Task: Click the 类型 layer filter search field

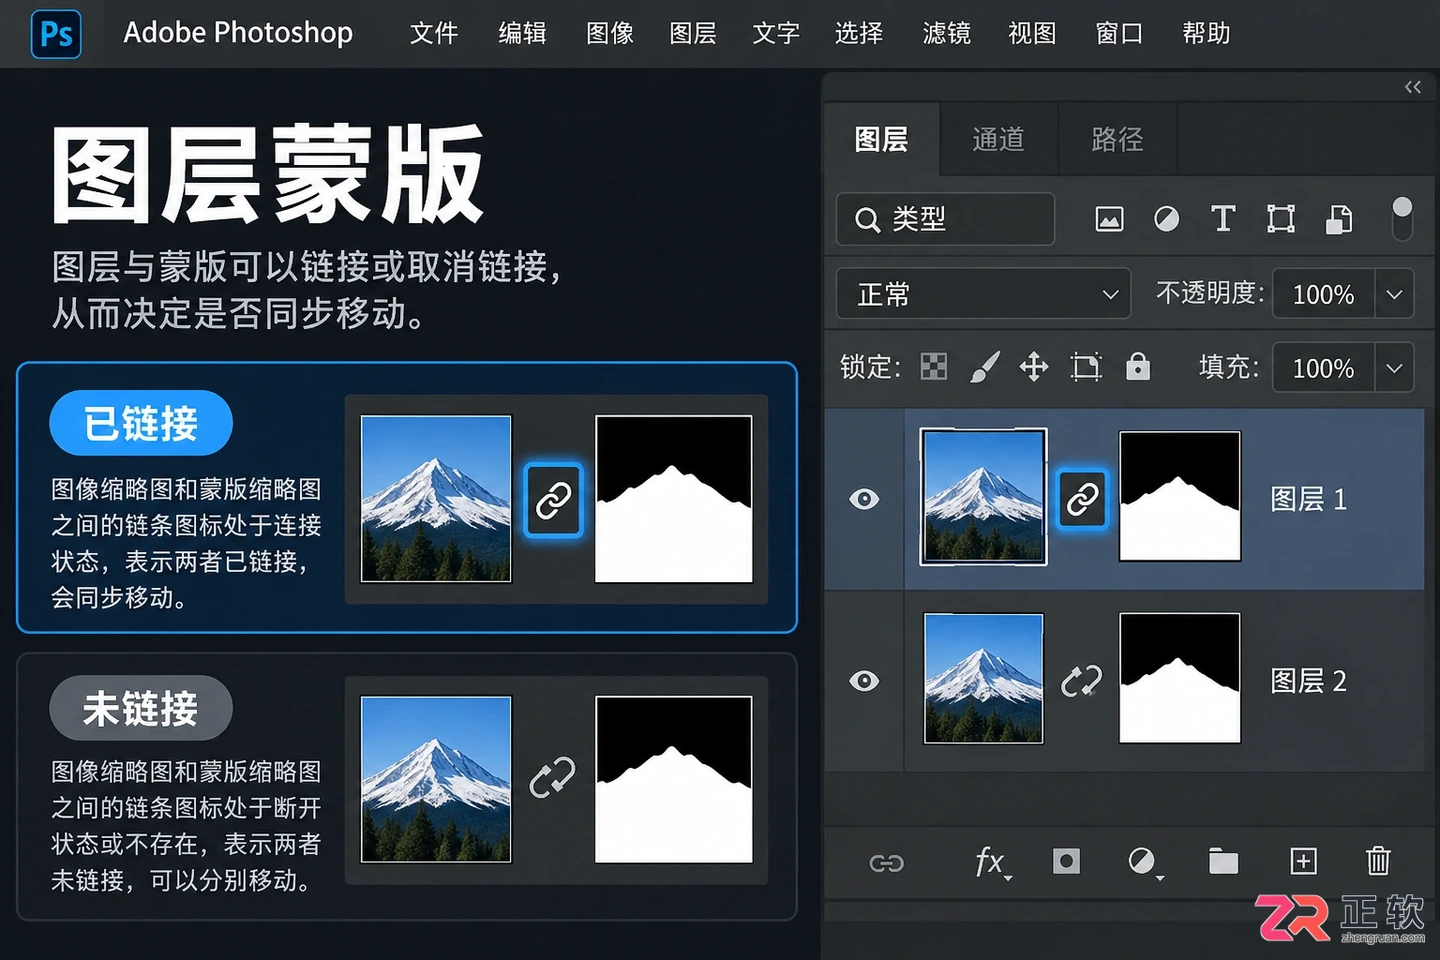Action: (x=945, y=219)
